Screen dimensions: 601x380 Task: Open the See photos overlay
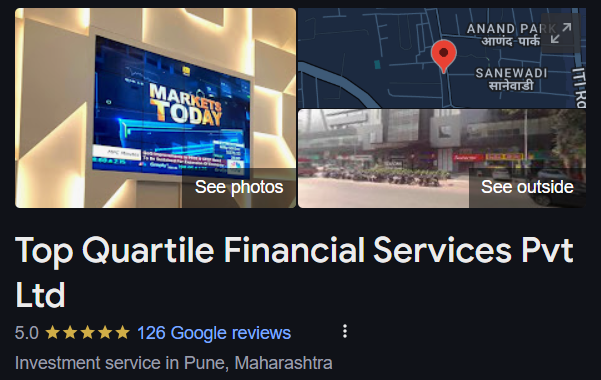(x=239, y=188)
